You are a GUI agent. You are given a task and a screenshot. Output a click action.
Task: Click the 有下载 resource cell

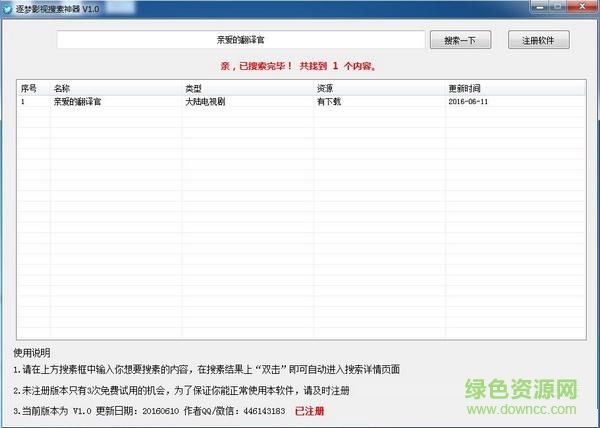(329, 102)
